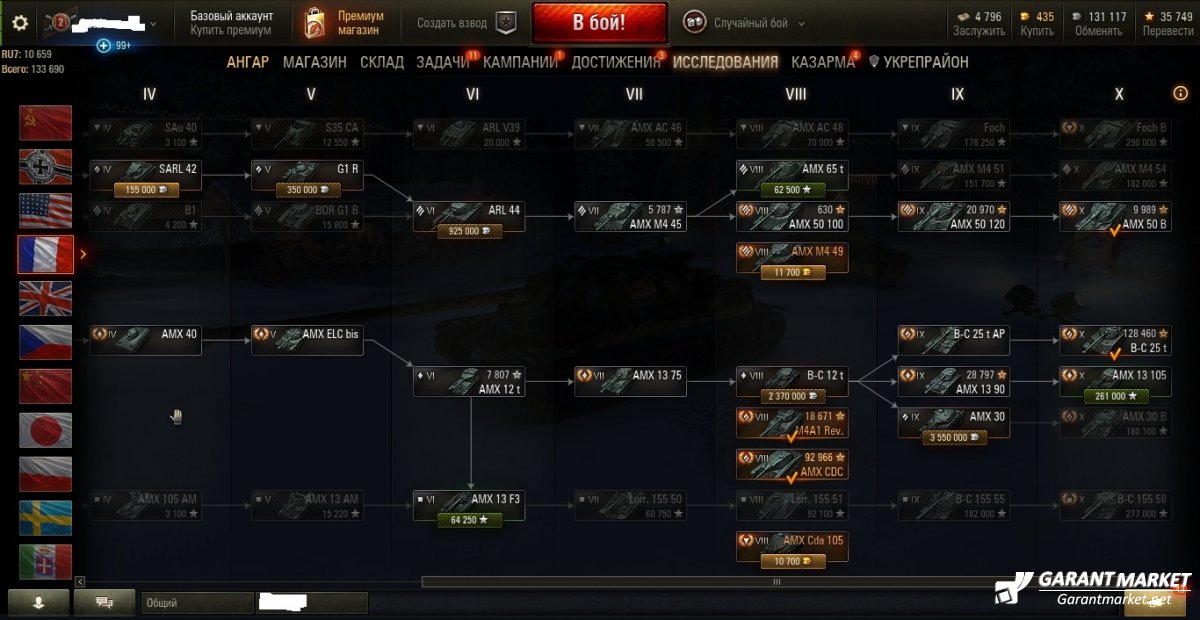1200x620 pixels.
Task: Open the КАЗАРМА tab
Action: pos(822,62)
